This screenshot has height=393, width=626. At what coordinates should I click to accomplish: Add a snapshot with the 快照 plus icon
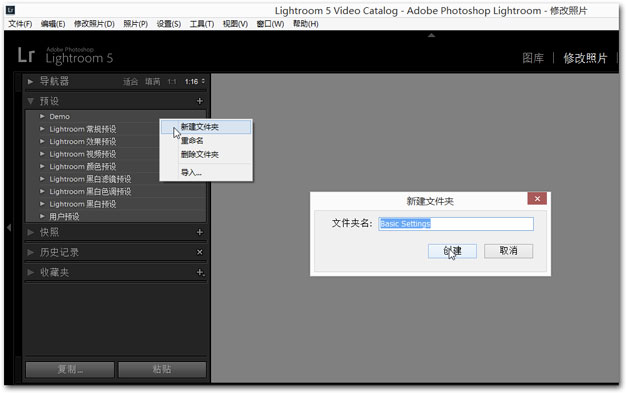tap(200, 232)
